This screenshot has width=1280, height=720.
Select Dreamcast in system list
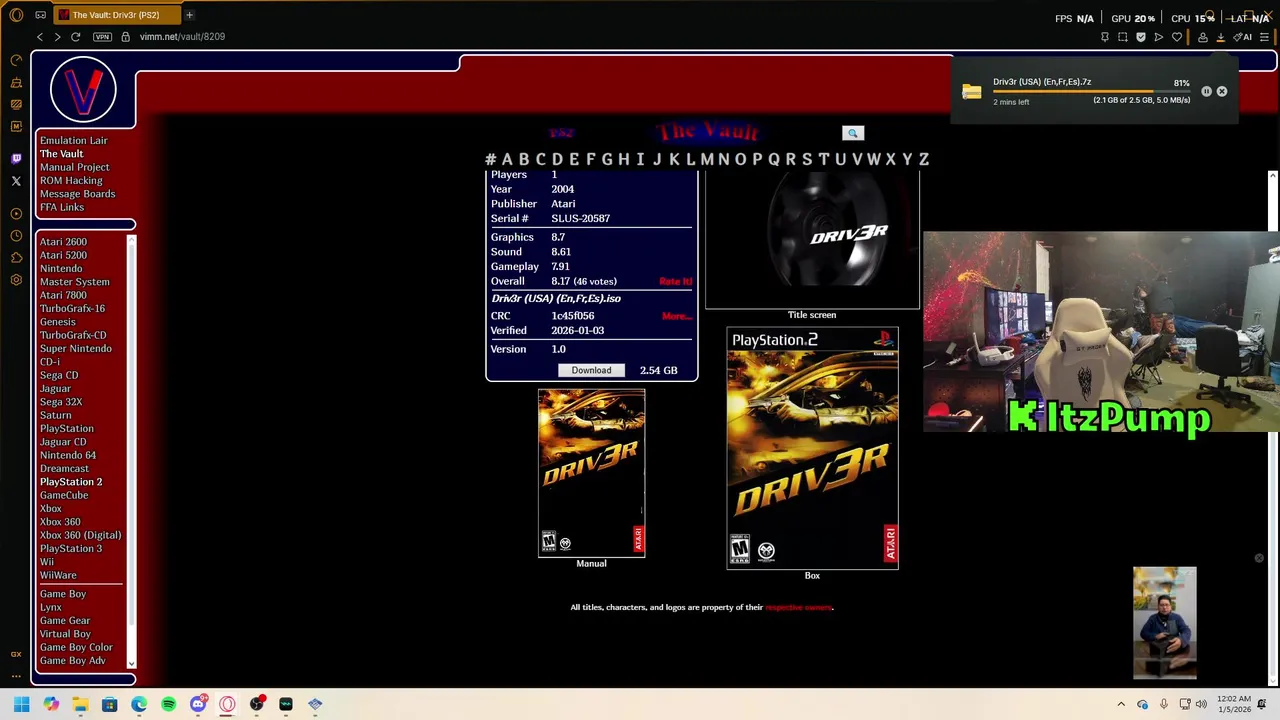pos(64,469)
